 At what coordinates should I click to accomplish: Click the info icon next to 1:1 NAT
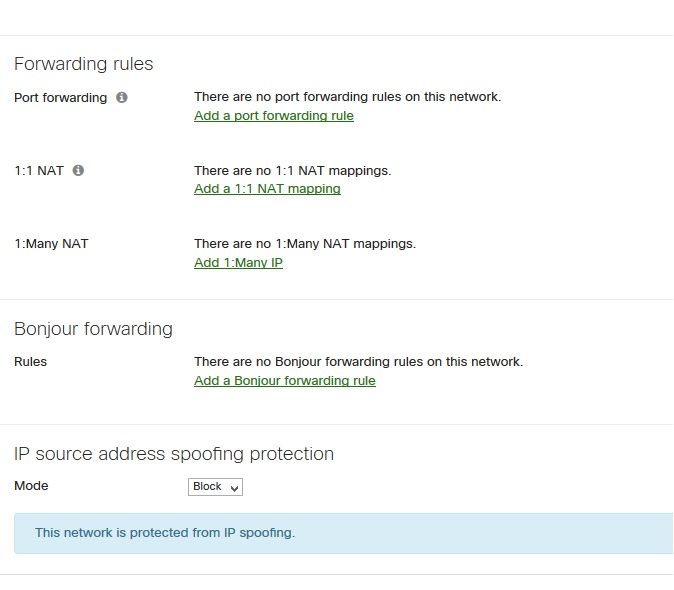click(78, 171)
